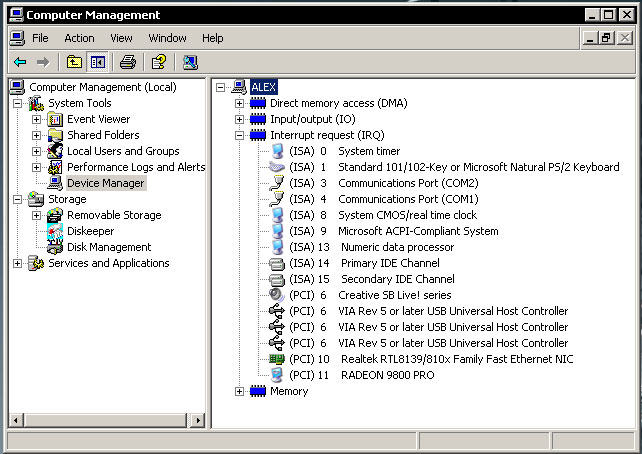
Task: Click the port icon beside COM2
Action: pos(277,183)
